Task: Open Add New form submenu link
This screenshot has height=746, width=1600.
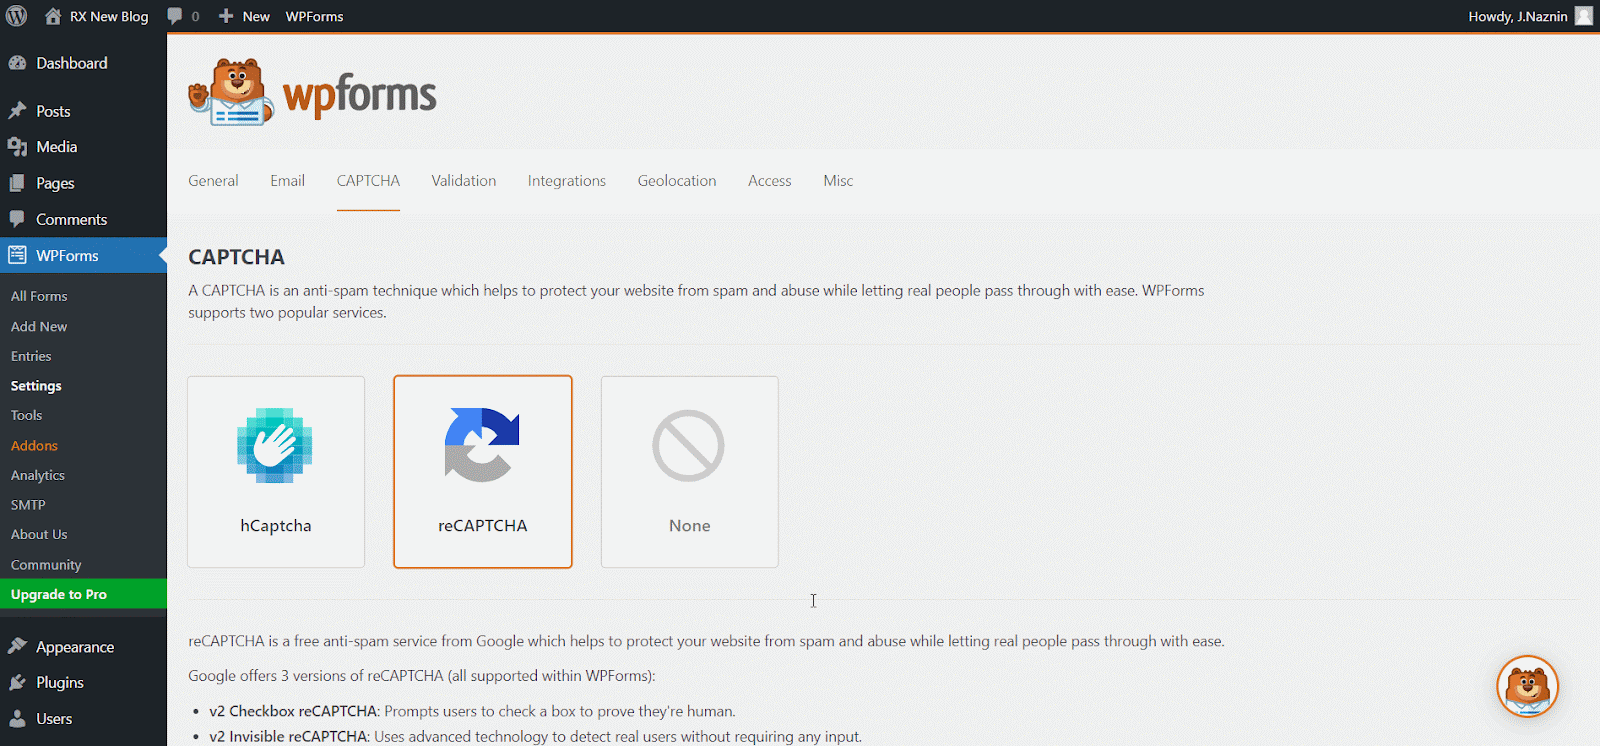Action: point(39,326)
